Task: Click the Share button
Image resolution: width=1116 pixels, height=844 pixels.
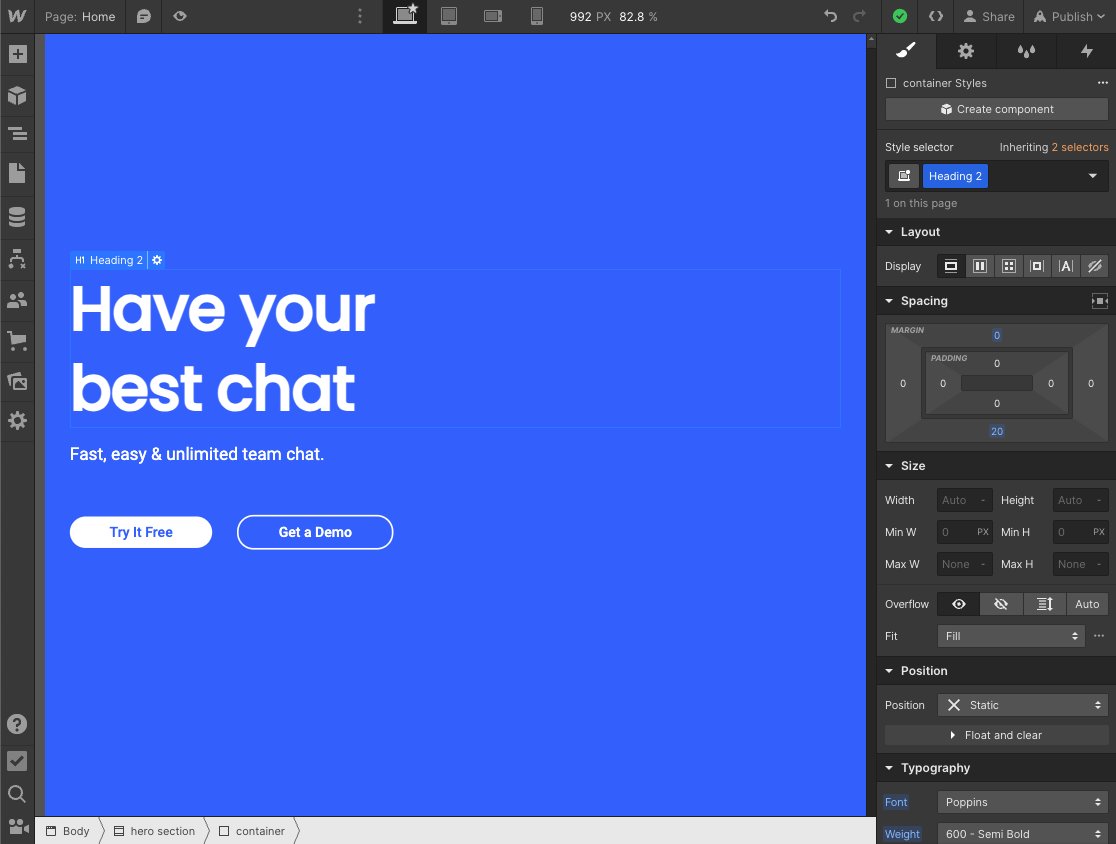Action: [989, 16]
